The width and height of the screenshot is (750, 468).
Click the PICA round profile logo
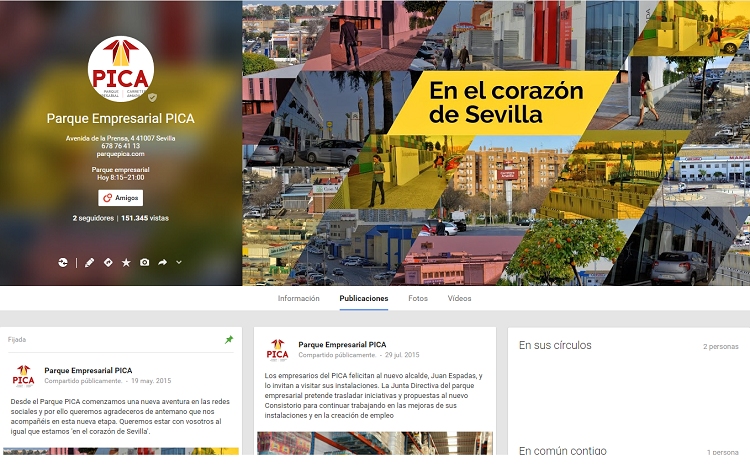coord(121,69)
